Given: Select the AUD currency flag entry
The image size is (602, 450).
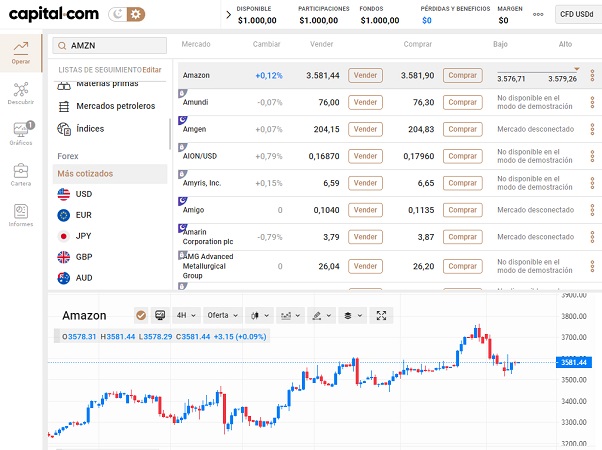Looking at the screenshot, I should (75, 278).
